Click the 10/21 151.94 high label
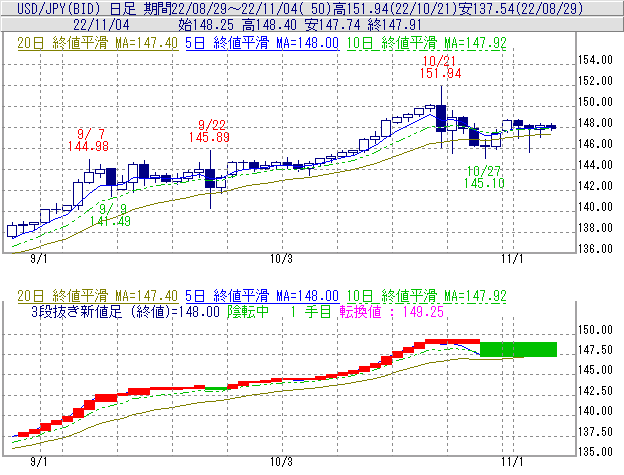The image size is (624, 475). tap(440, 67)
